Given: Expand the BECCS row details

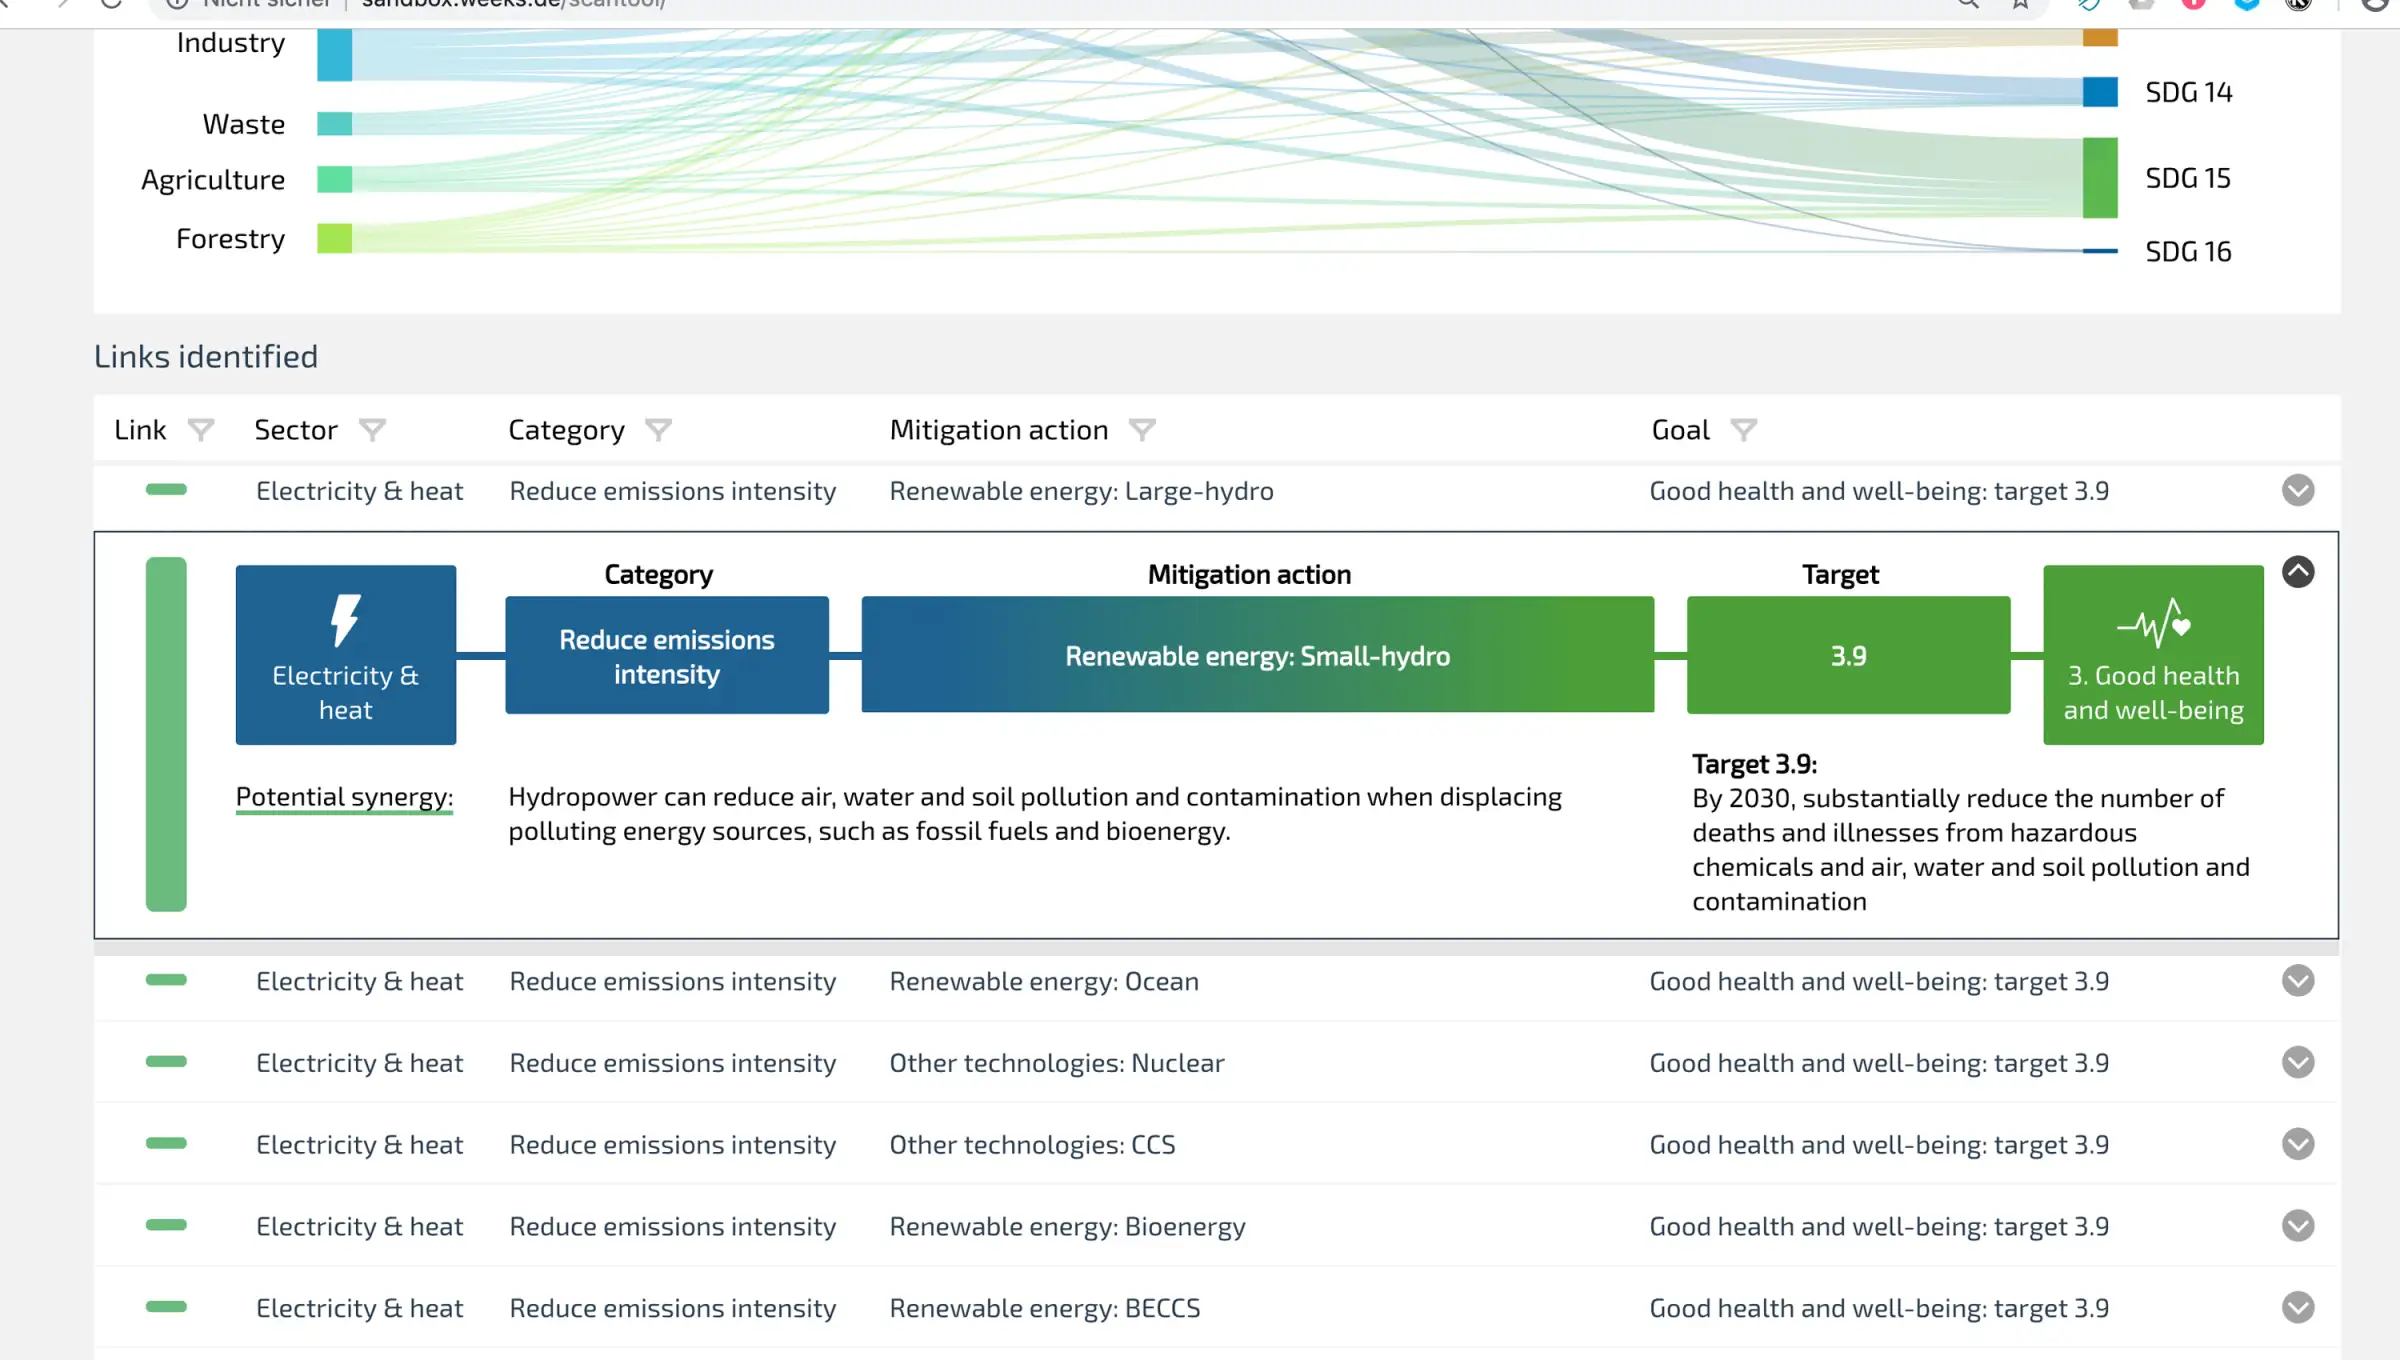Looking at the screenshot, I should pos(2298,1307).
